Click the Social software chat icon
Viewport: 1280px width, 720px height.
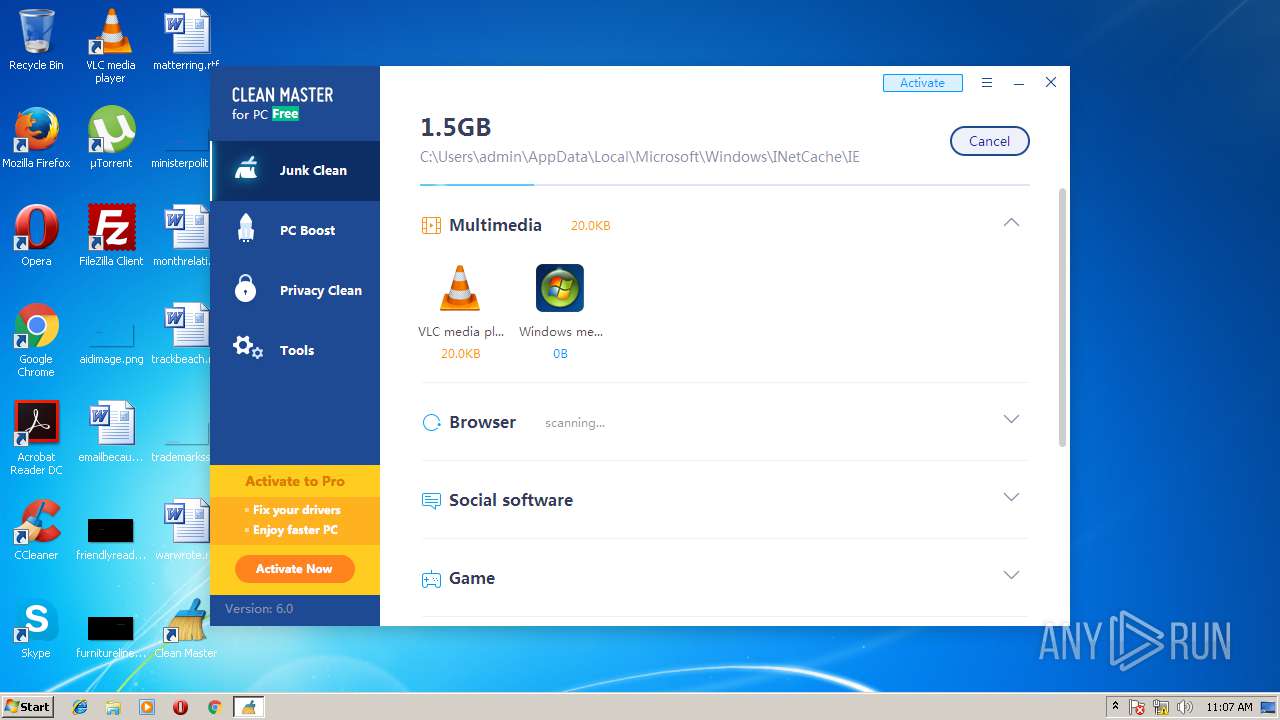[431, 501]
